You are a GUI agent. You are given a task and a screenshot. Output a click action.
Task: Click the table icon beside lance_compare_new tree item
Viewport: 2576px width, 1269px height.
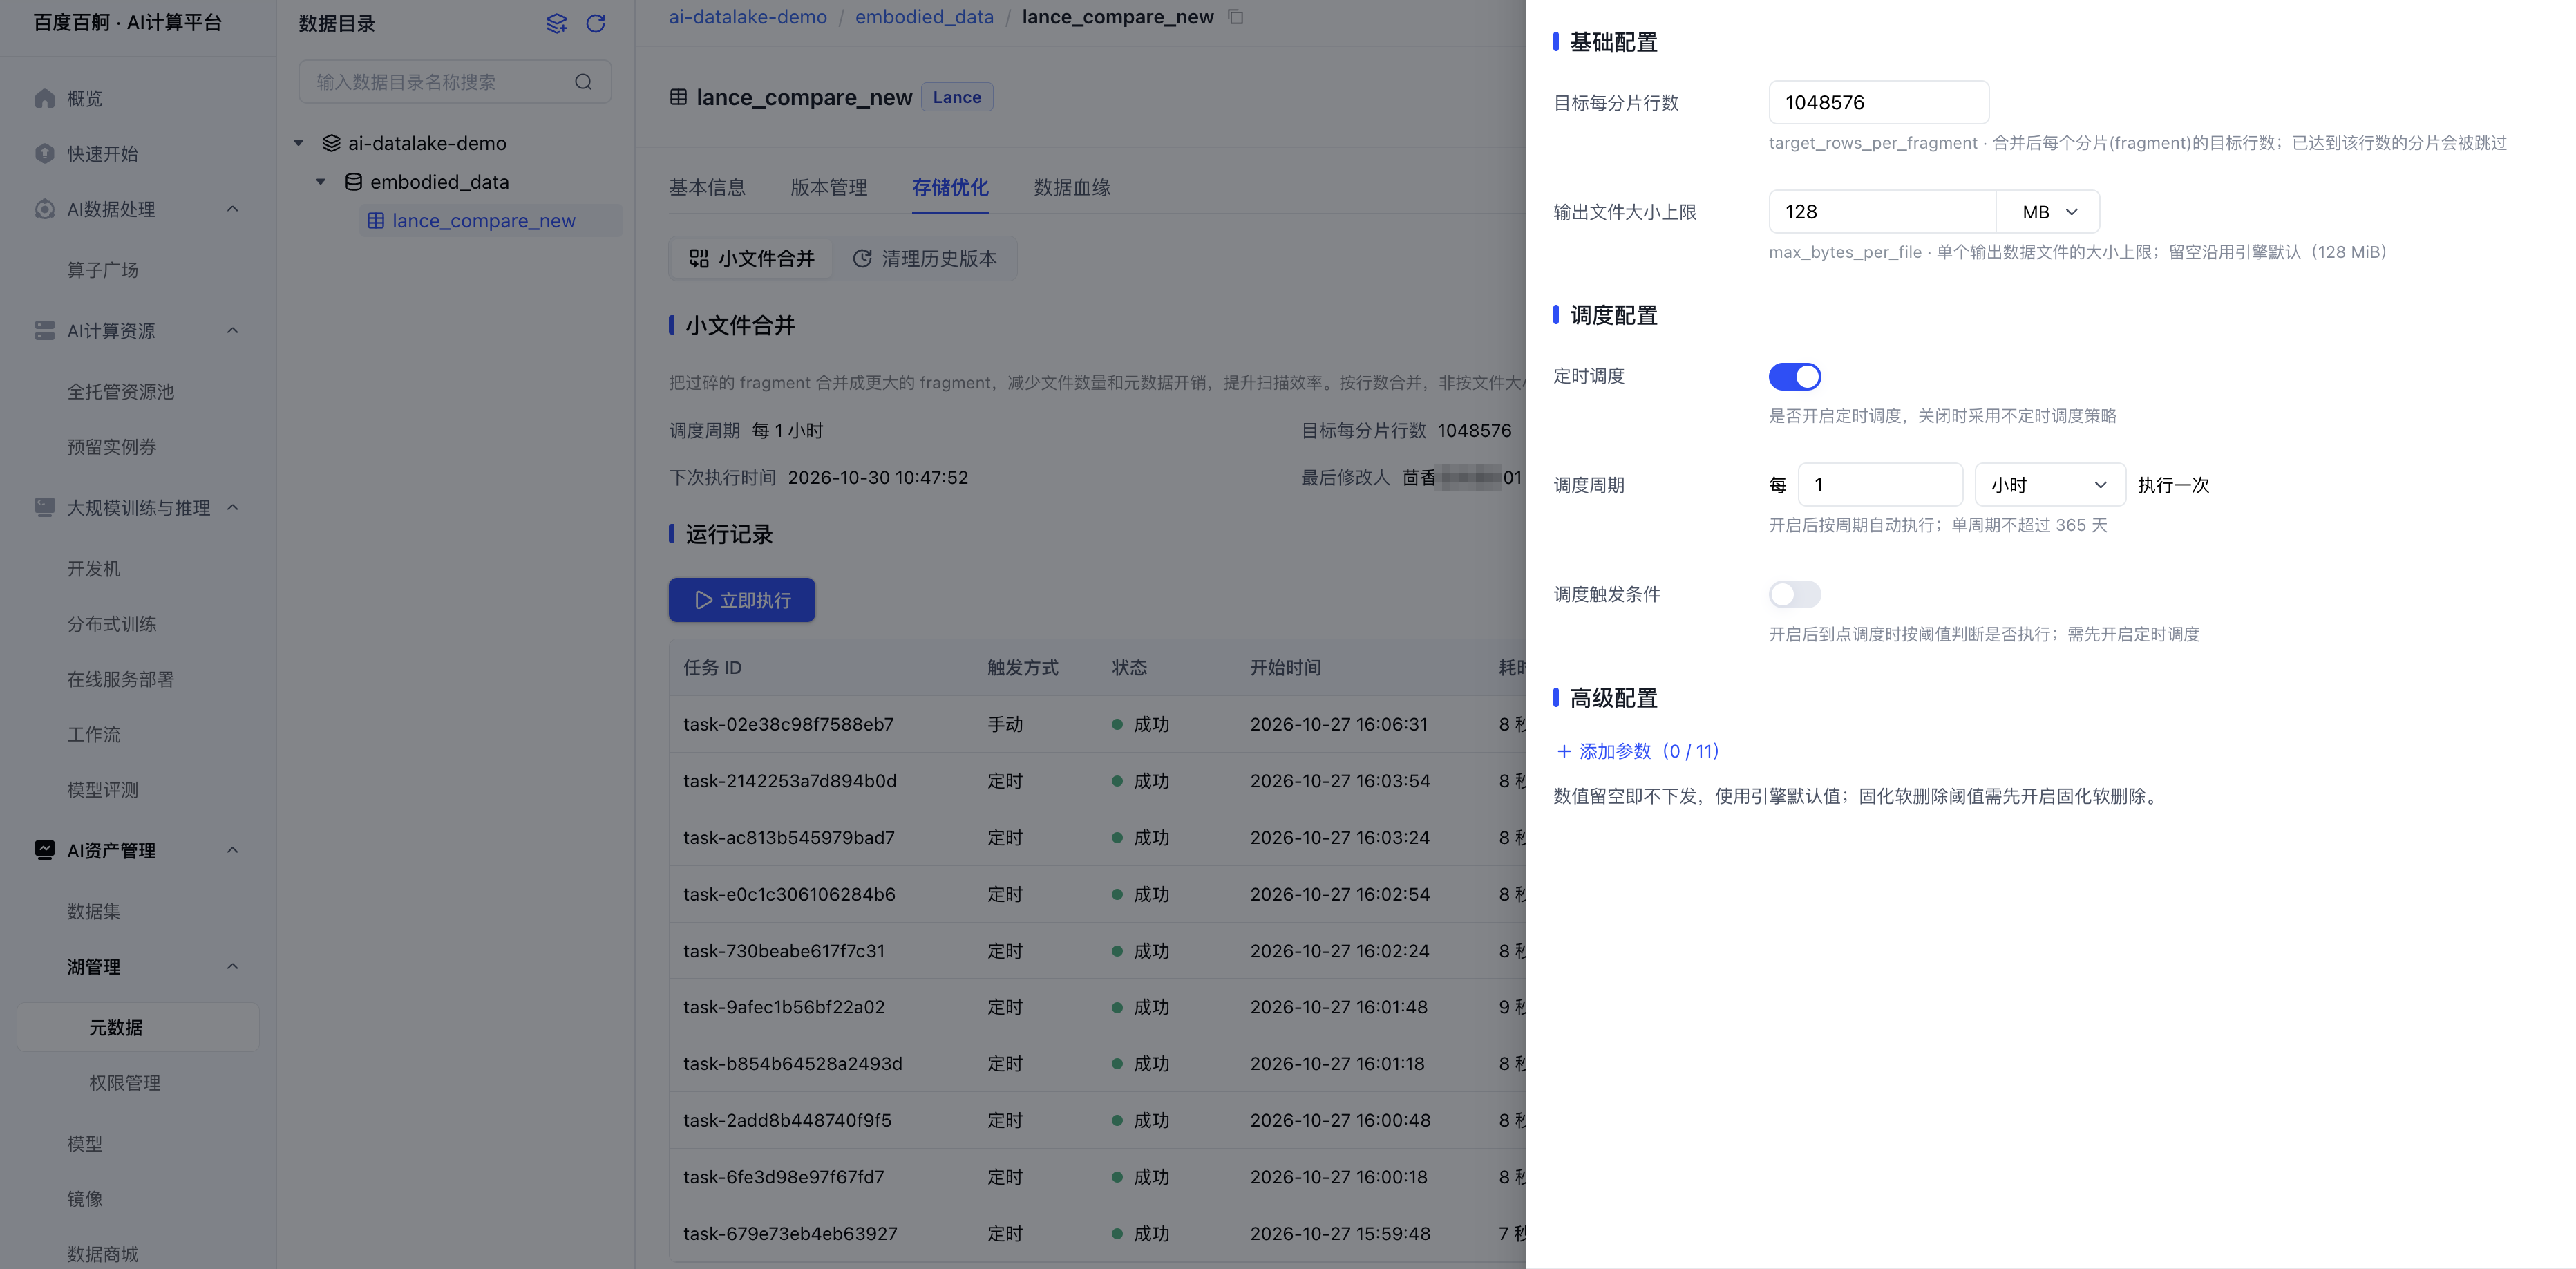(x=376, y=221)
